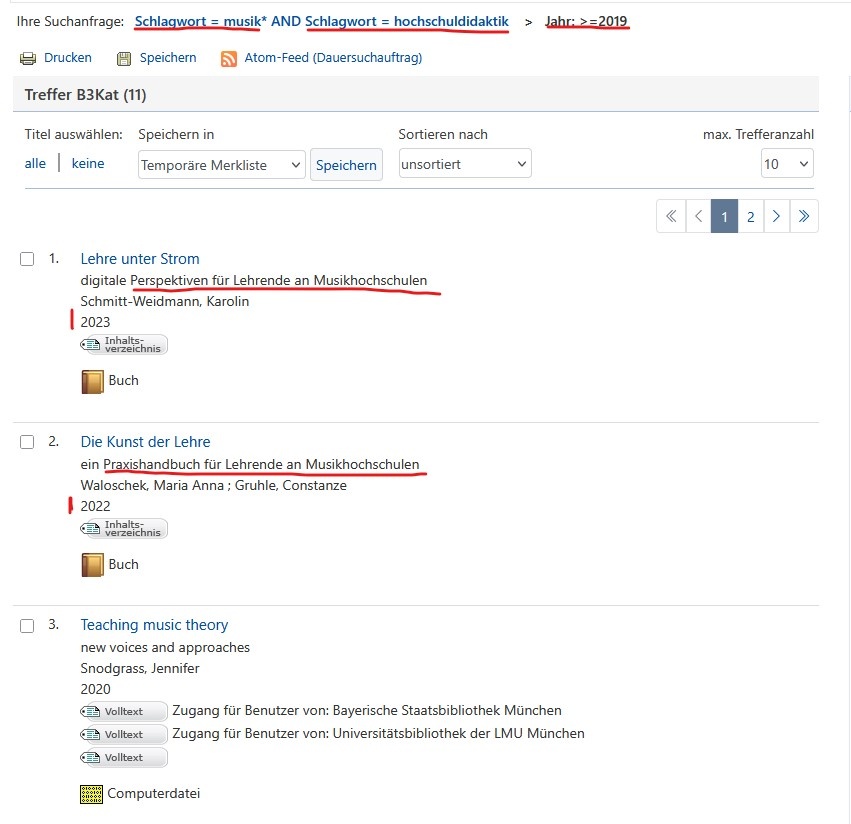Tick checkbox for result 2 Die Kunst der Lehre

pyautogui.click(x=28, y=442)
